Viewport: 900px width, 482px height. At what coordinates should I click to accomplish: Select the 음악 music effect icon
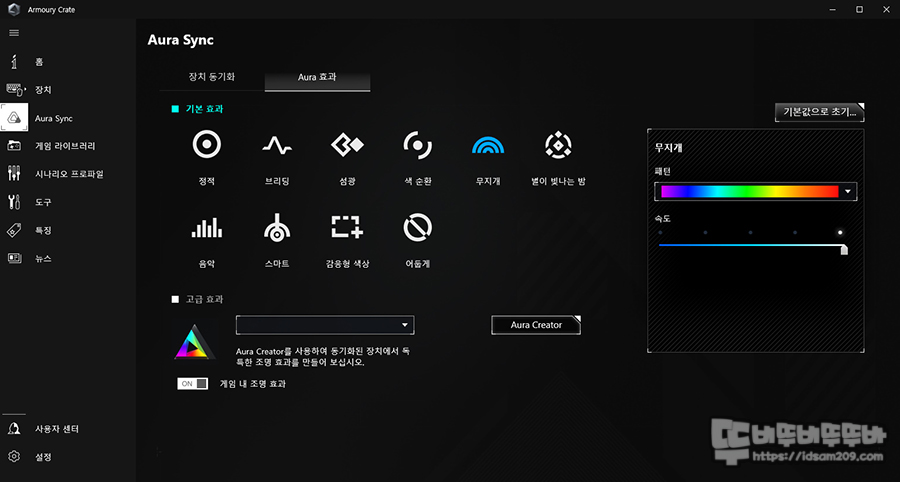coord(207,228)
